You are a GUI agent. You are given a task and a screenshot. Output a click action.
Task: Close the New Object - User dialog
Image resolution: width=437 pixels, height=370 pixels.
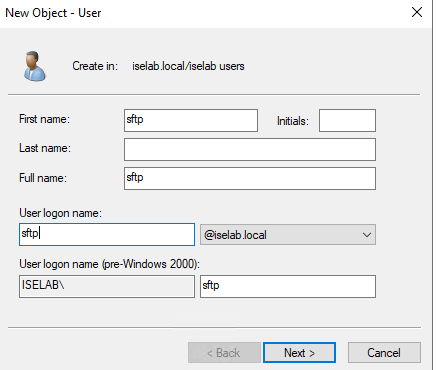pos(417,12)
